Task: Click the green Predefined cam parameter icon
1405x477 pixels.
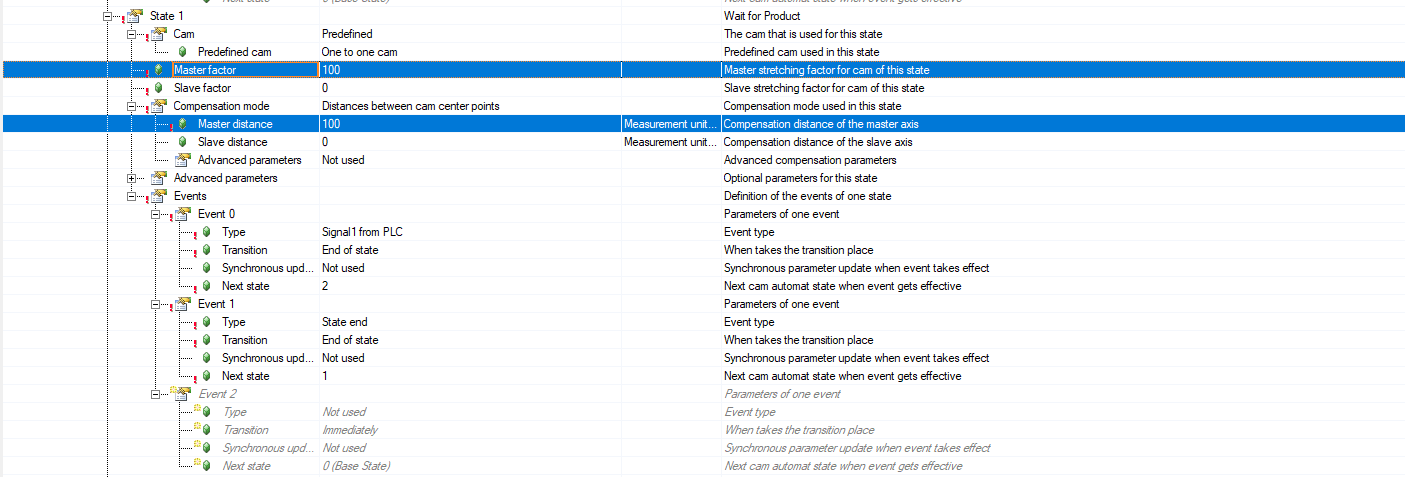Action: pyautogui.click(x=182, y=52)
